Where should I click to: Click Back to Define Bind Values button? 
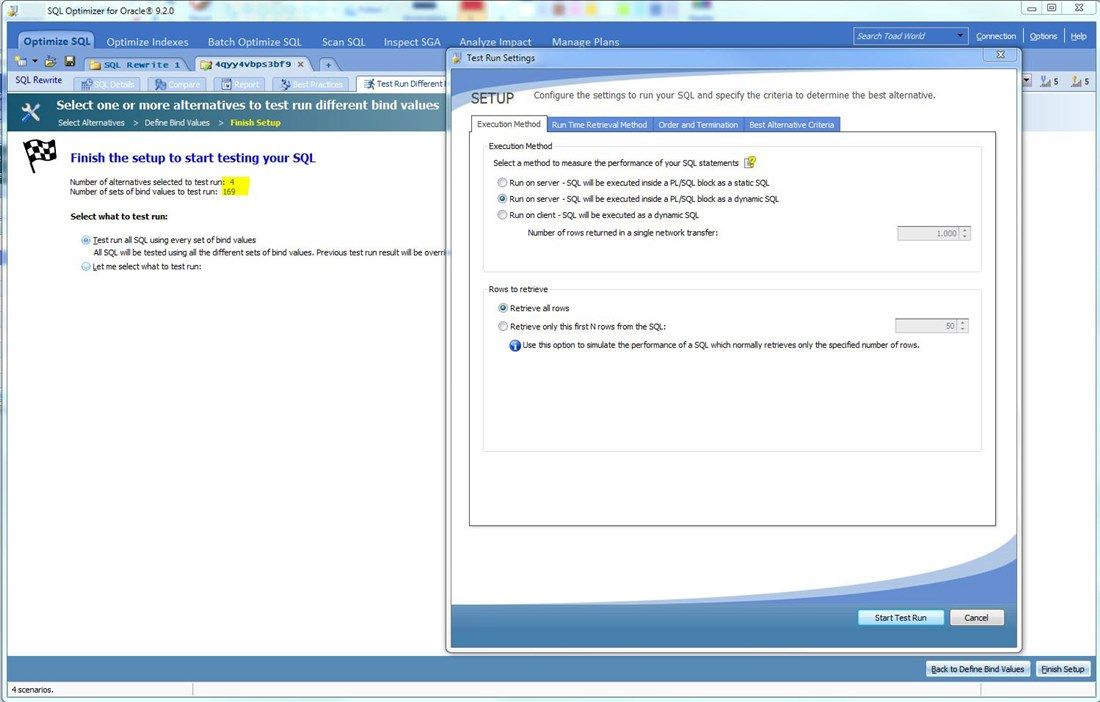977,669
